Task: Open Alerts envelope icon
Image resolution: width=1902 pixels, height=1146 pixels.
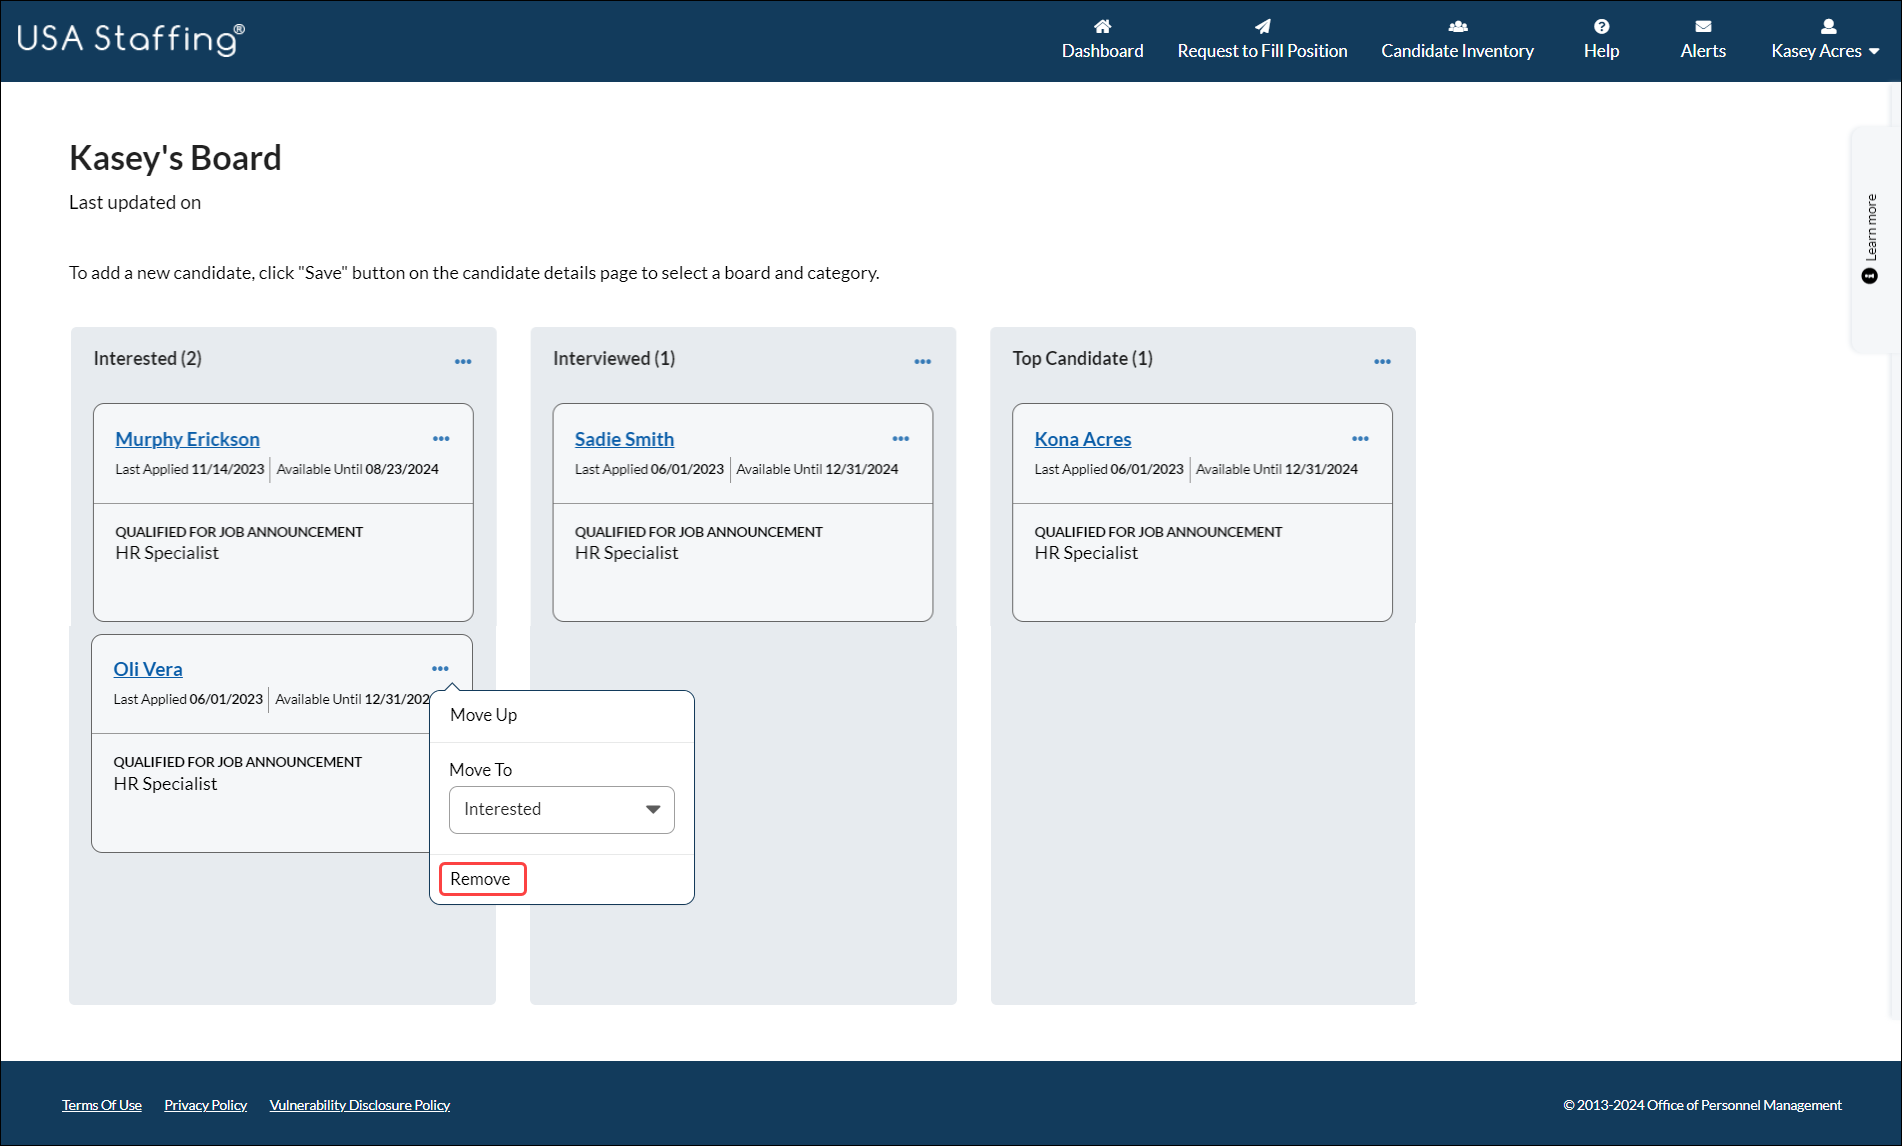Action: 1703,27
